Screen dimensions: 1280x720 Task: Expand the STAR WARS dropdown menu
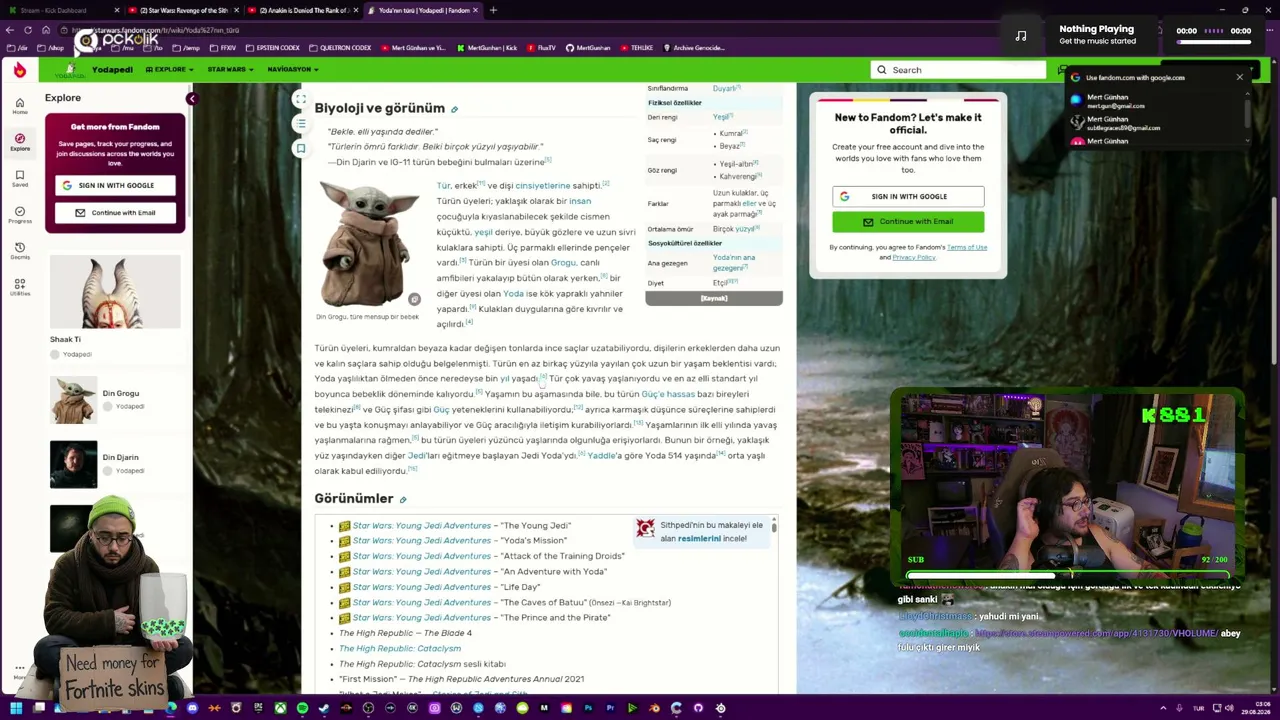[230, 70]
